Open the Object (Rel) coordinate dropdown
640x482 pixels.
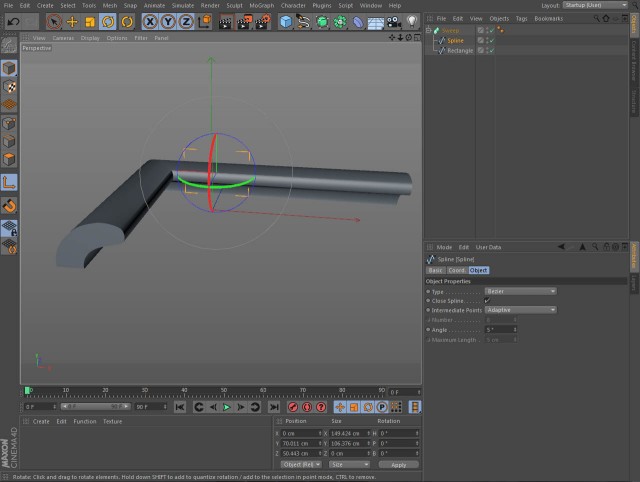[x=301, y=465]
